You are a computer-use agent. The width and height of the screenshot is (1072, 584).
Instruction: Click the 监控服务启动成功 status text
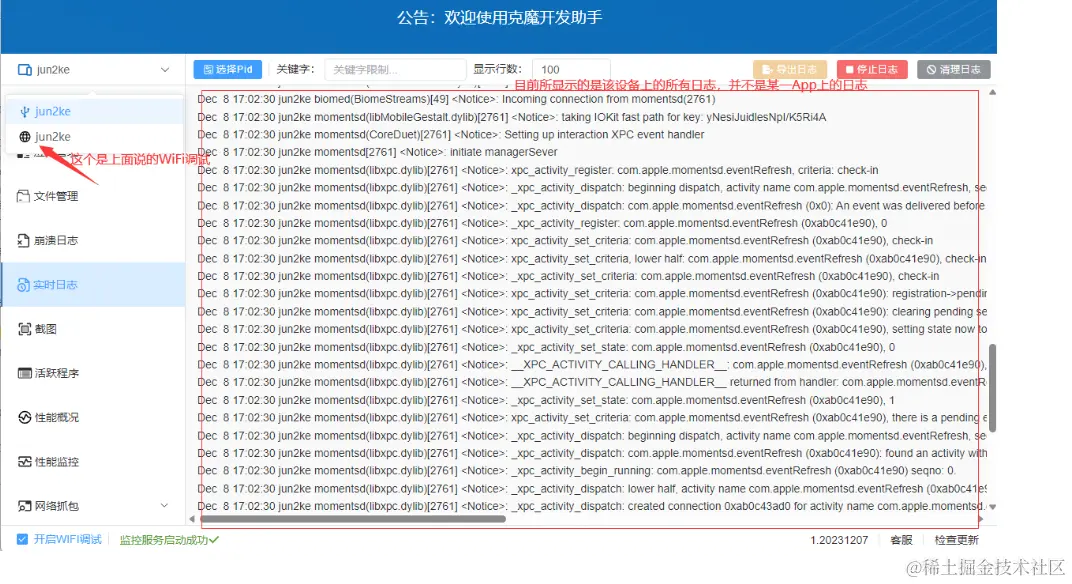click(169, 540)
